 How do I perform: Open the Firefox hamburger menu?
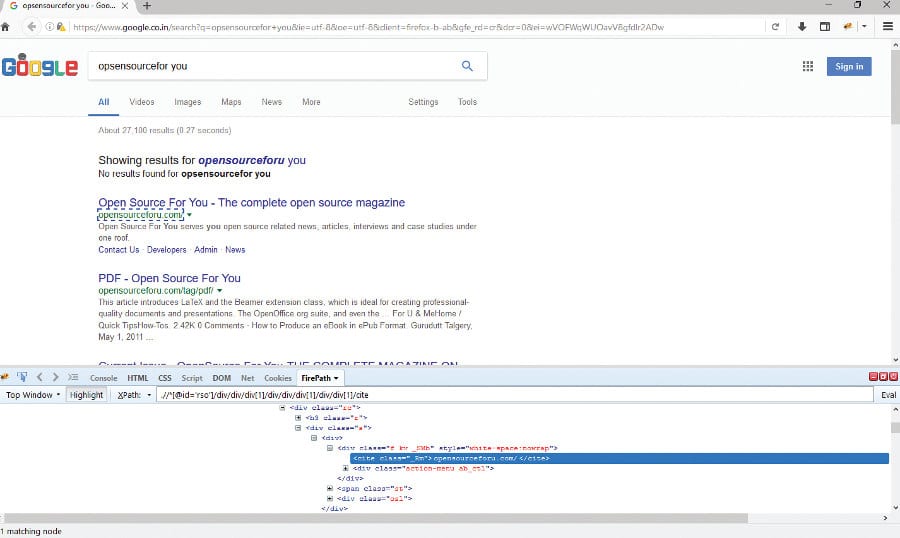pos(887,26)
